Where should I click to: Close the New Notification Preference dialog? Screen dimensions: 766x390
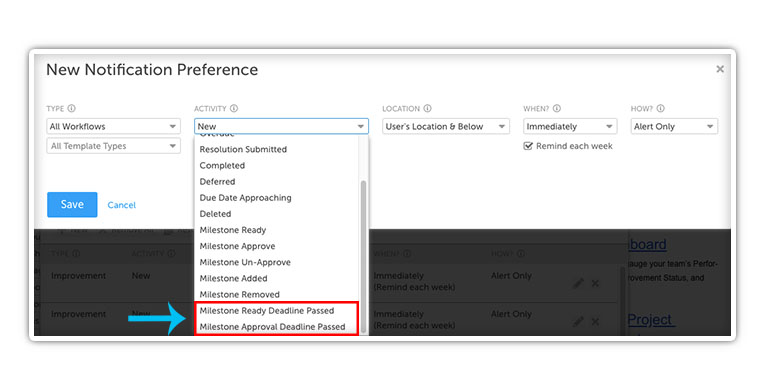tap(720, 69)
